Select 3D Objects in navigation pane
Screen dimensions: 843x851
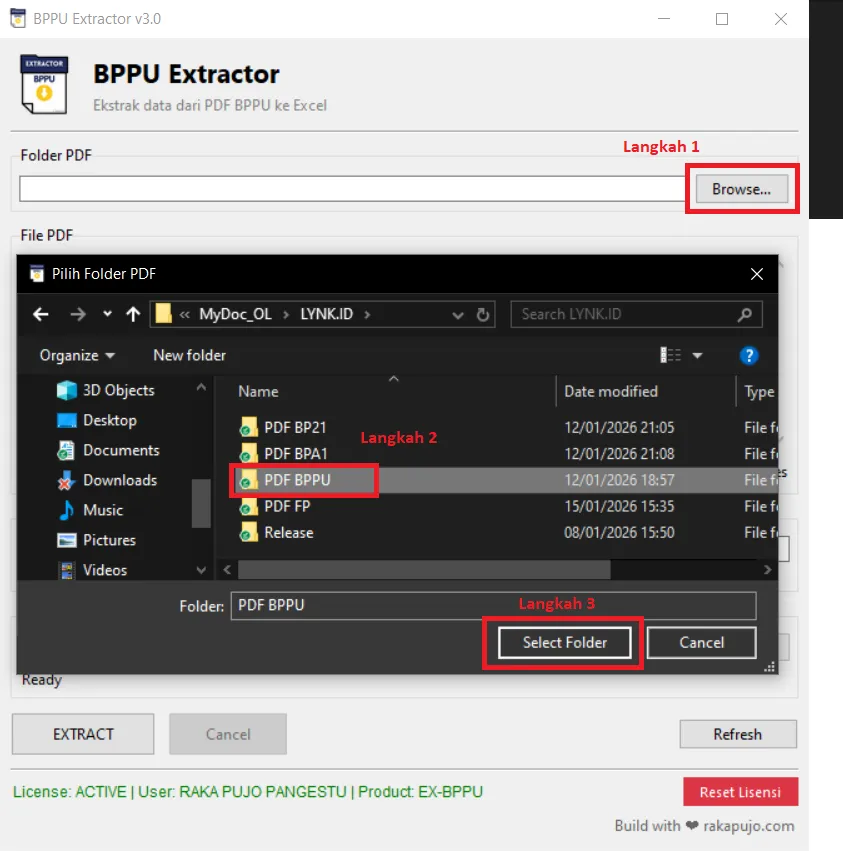[118, 390]
